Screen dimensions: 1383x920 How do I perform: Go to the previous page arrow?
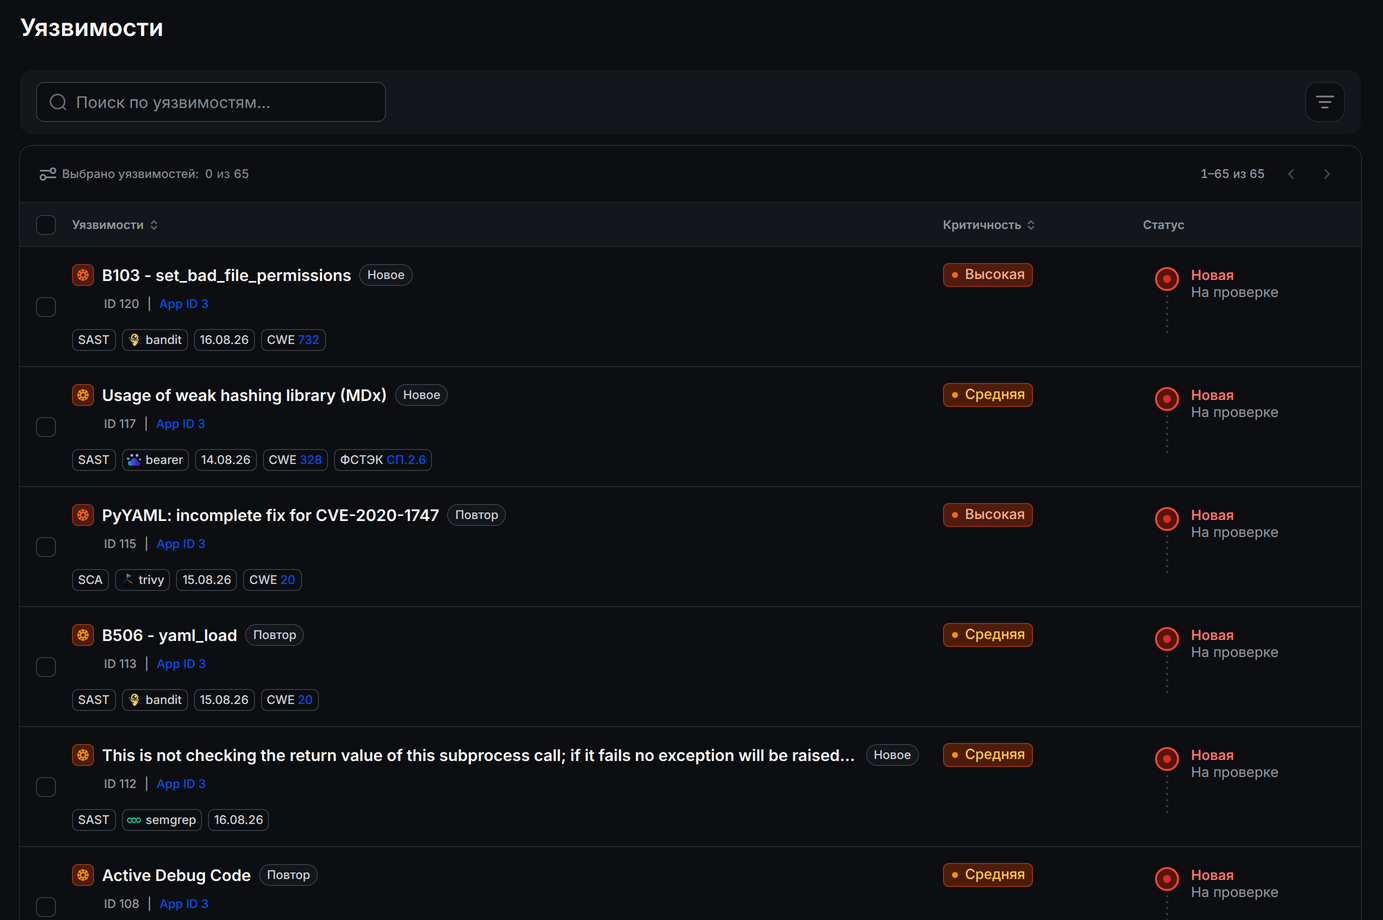click(1291, 174)
